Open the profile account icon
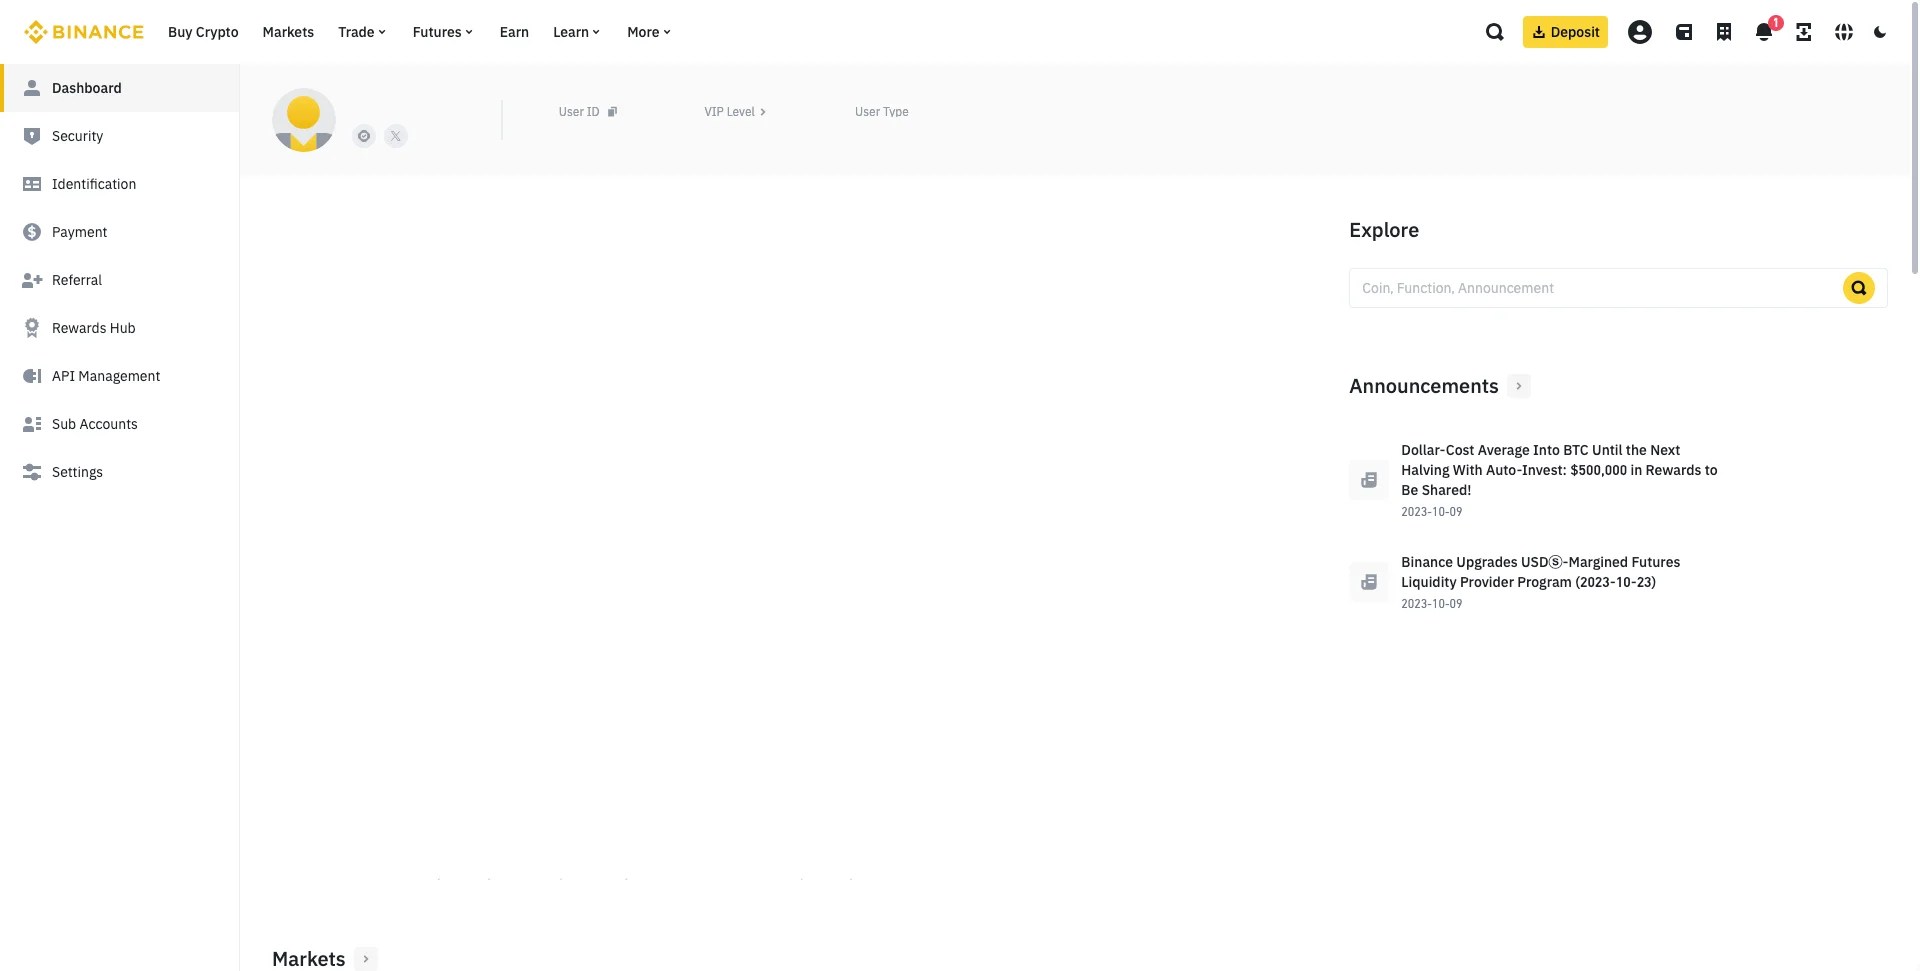The image size is (1920, 971). tap(1639, 31)
